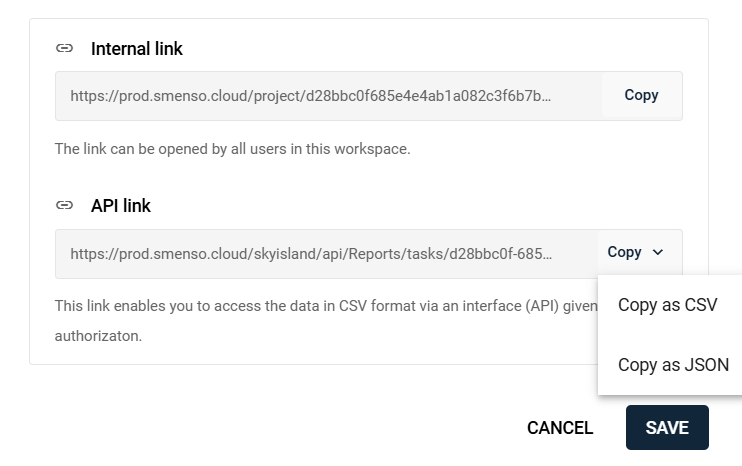The image size is (742, 466).
Task: Open the API link Copy dropdown
Action: (x=625, y=252)
